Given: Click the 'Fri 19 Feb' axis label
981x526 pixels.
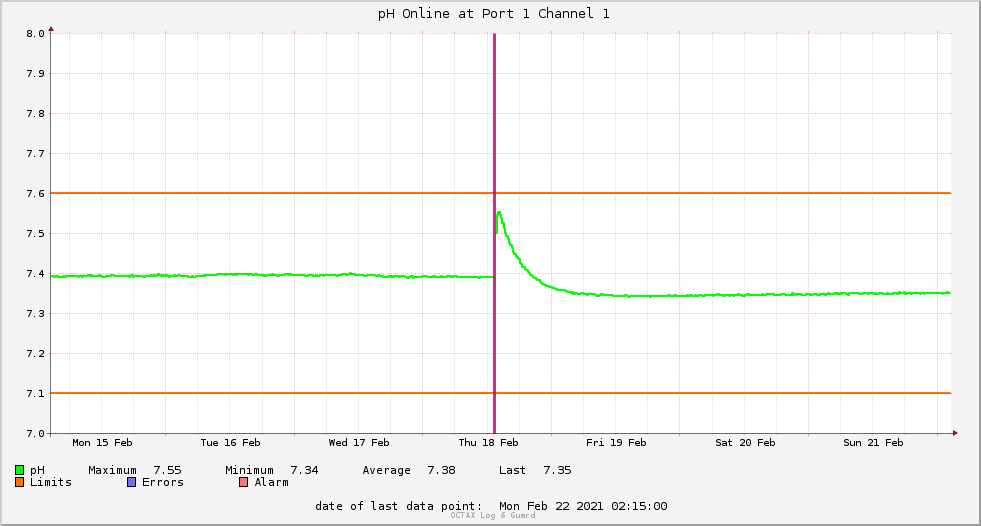Looking at the screenshot, I should [x=616, y=443].
